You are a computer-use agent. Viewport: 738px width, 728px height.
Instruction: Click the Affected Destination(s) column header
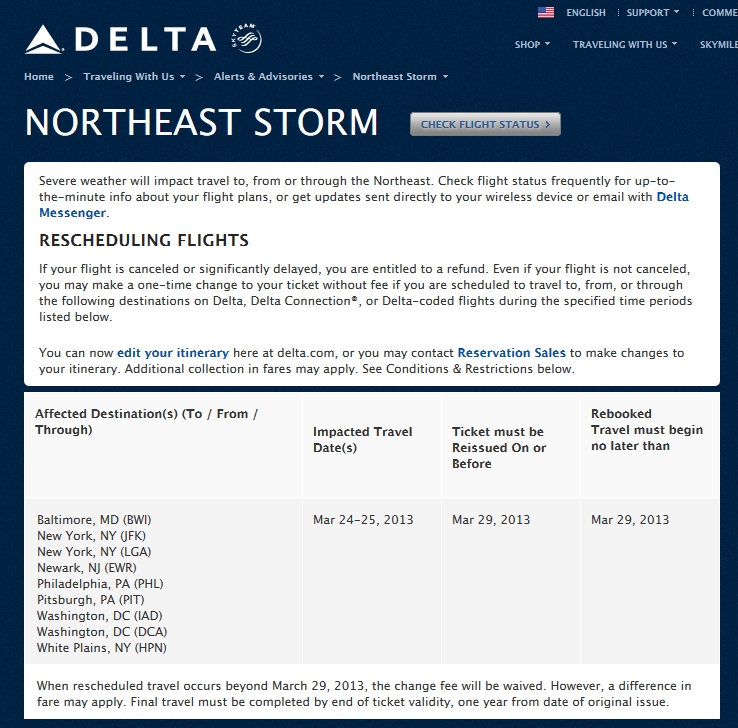146,422
